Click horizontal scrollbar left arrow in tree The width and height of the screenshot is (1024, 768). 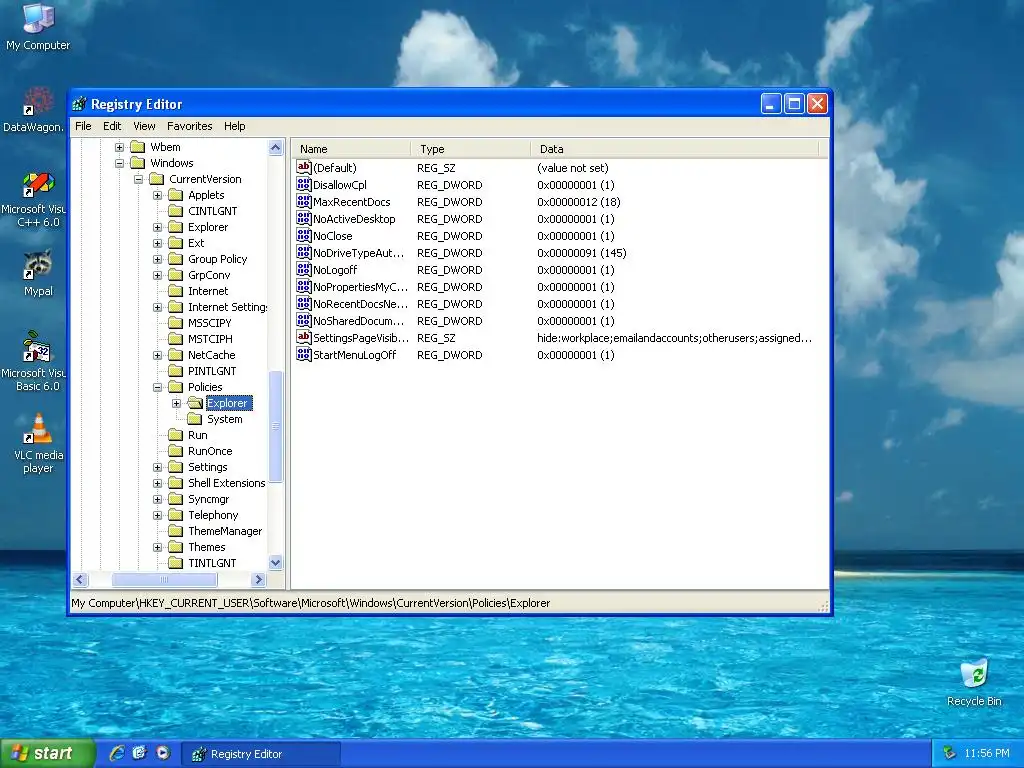click(80, 579)
